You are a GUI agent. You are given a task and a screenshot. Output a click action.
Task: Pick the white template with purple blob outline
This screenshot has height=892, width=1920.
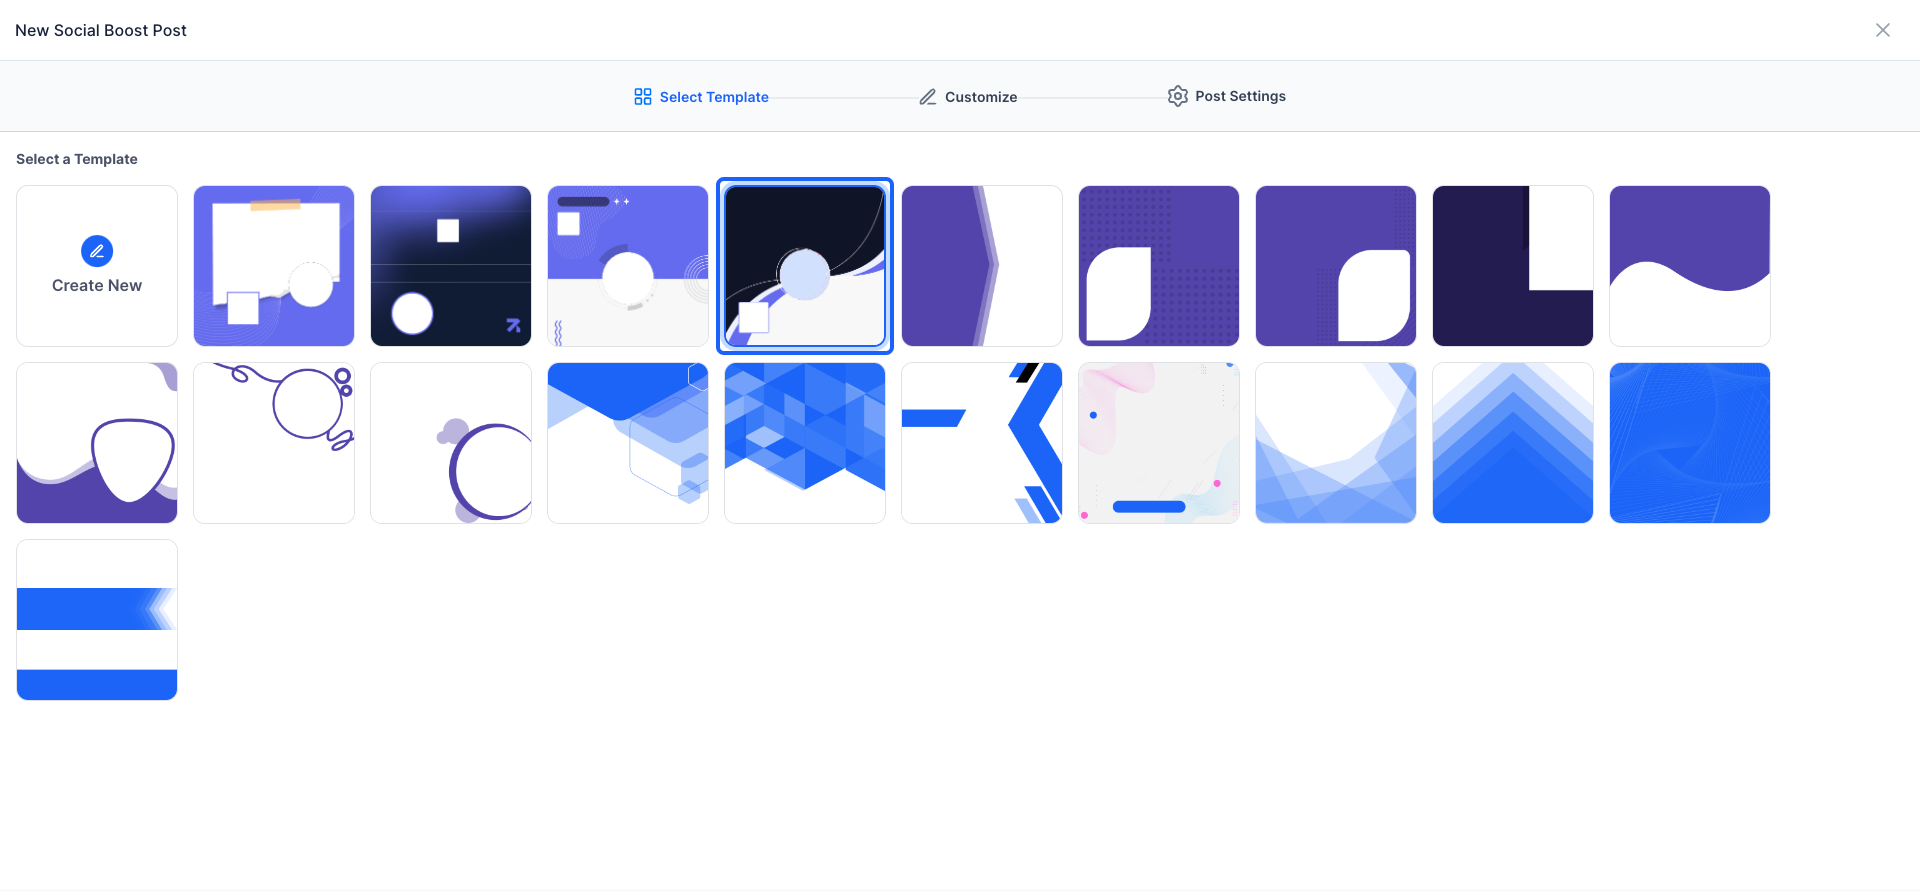(x=97, y=443)
